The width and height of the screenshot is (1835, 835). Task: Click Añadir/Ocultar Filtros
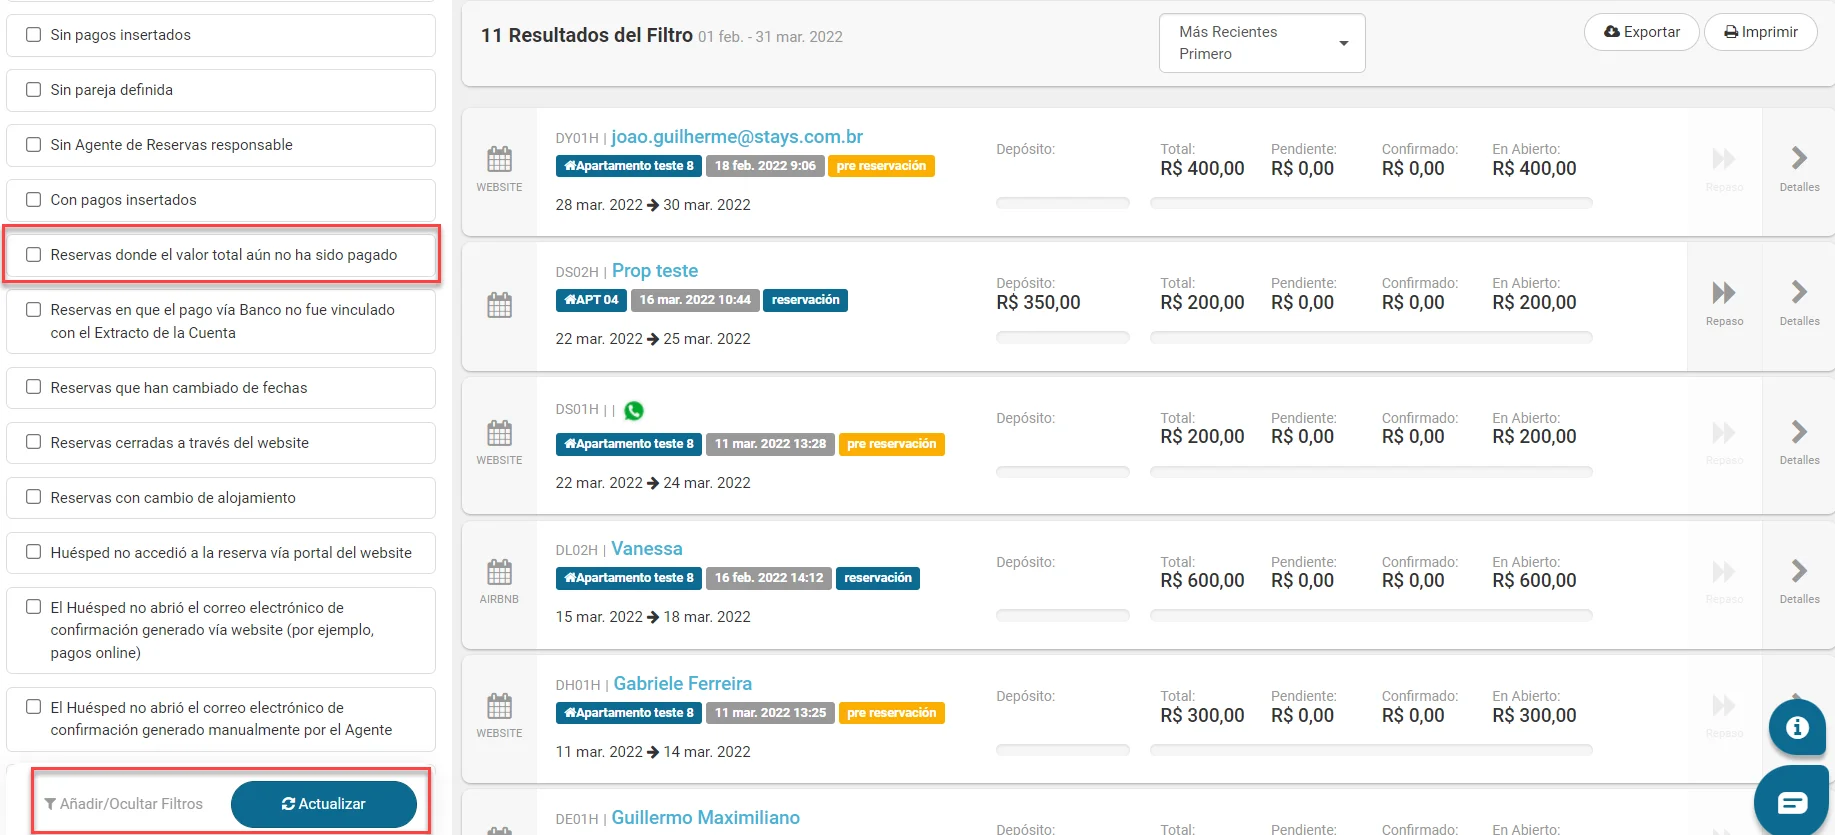click(x=123, y=804)
